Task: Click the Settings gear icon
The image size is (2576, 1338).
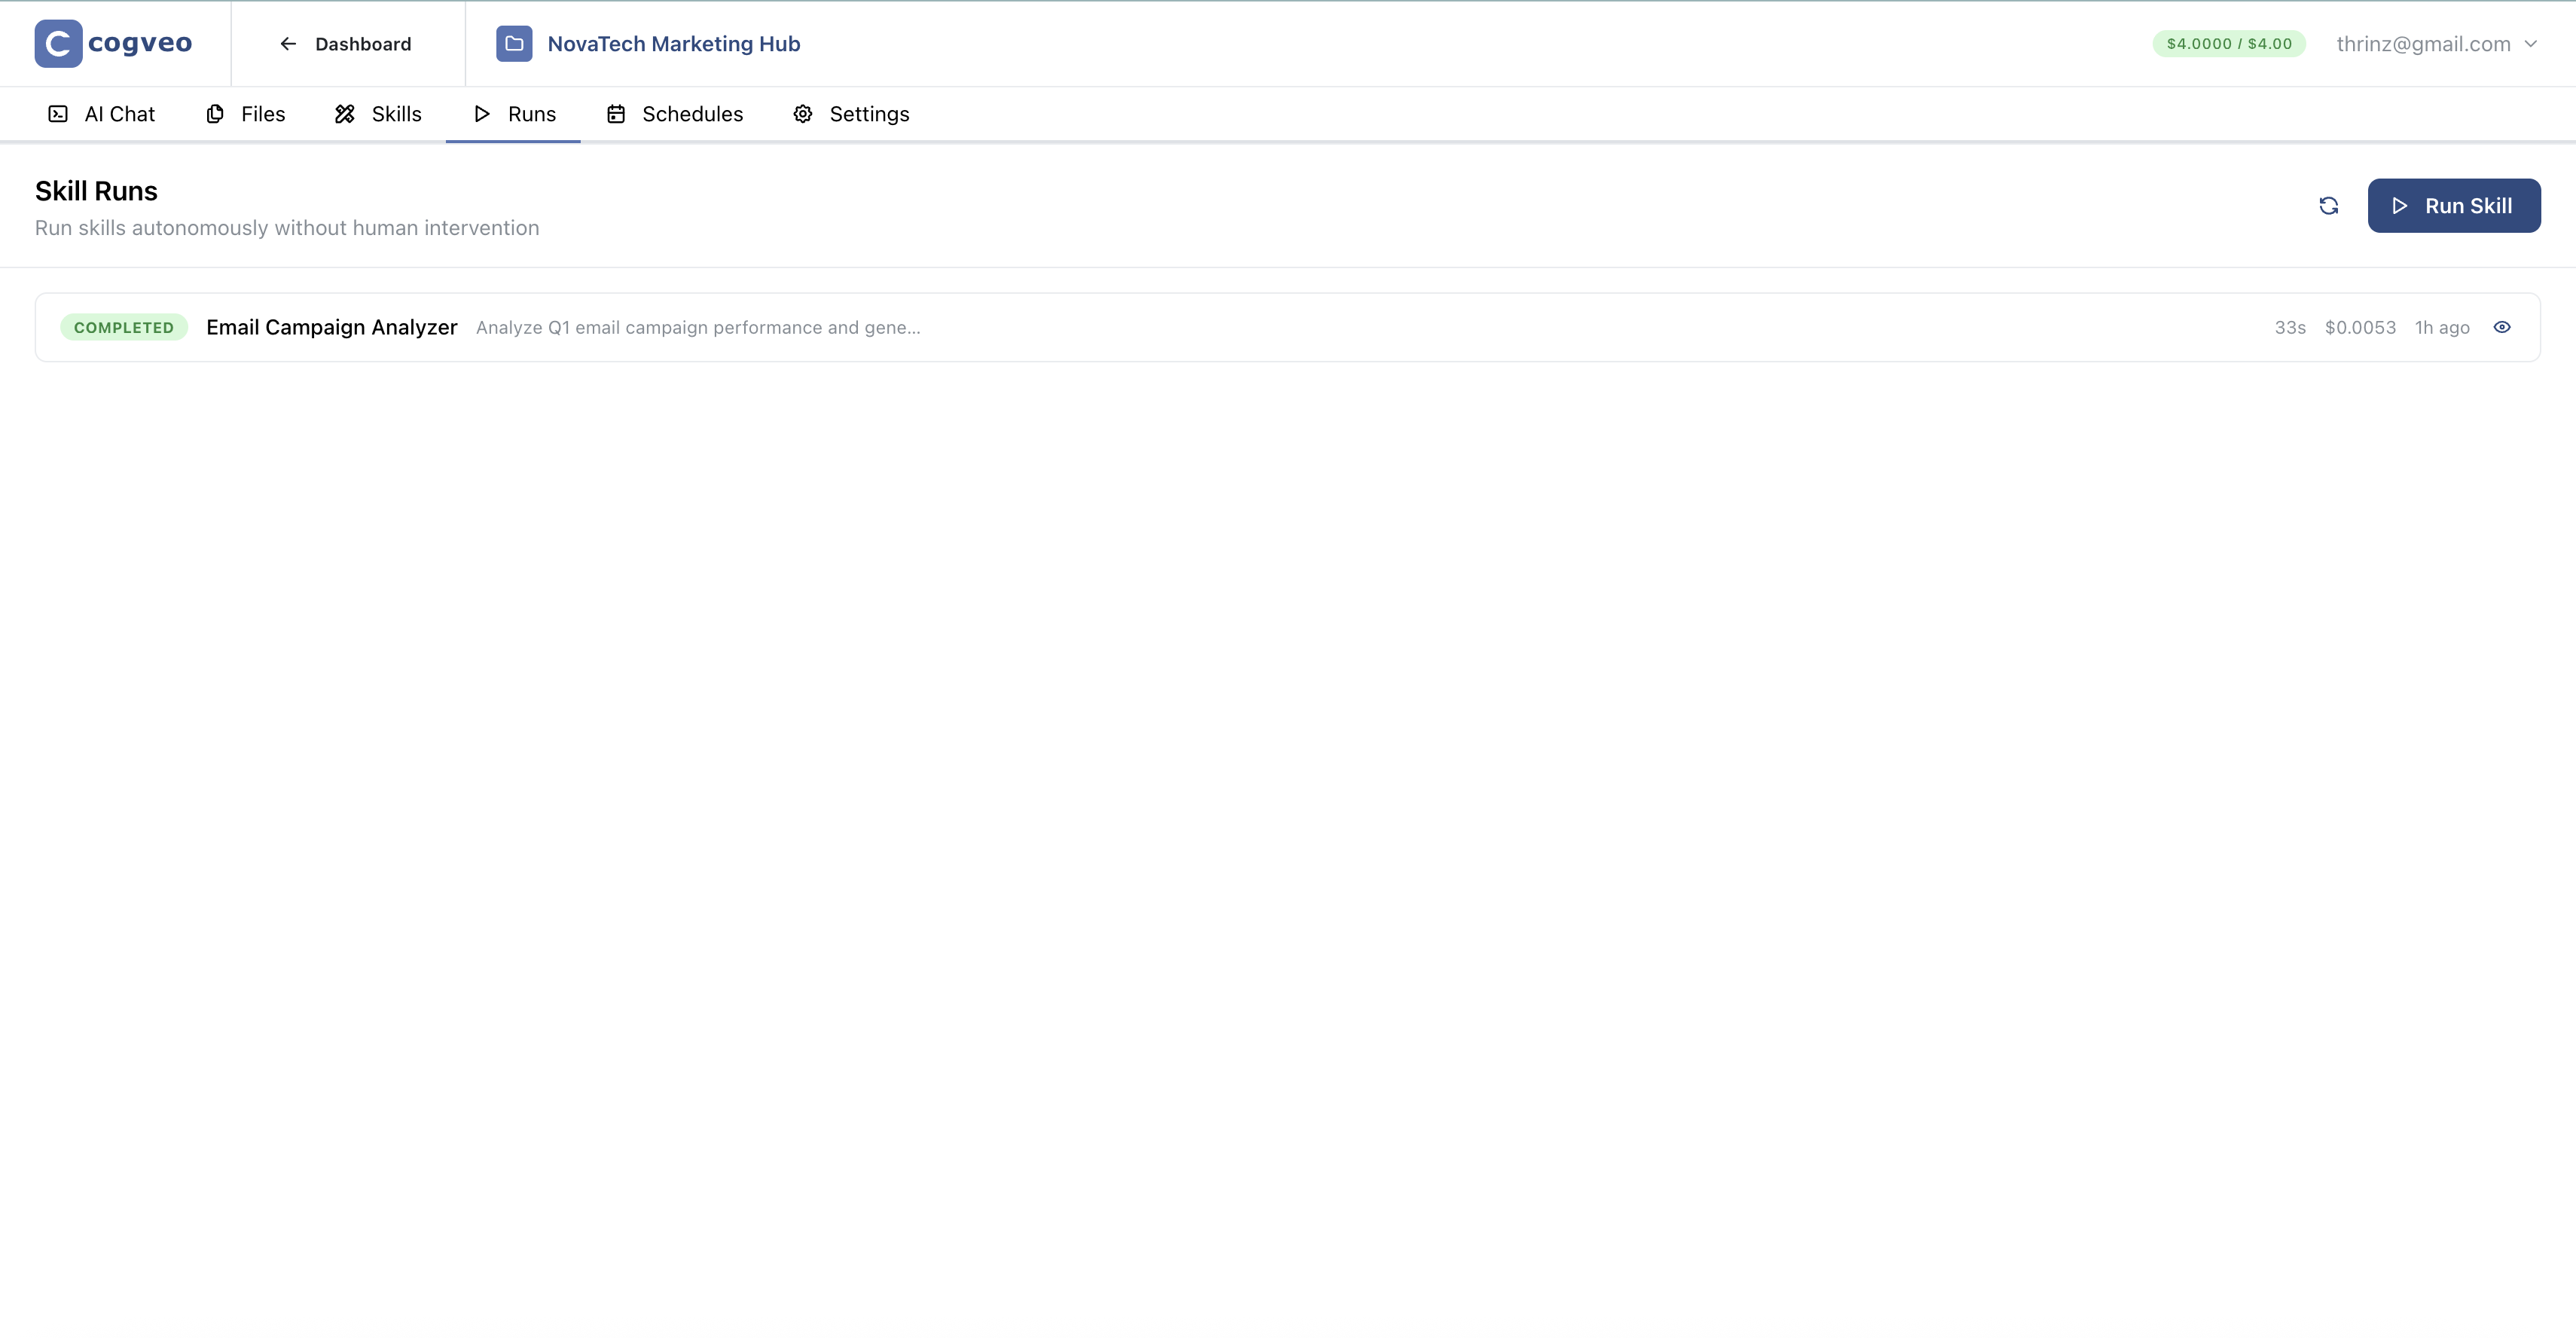Action: tap(802, 114)
